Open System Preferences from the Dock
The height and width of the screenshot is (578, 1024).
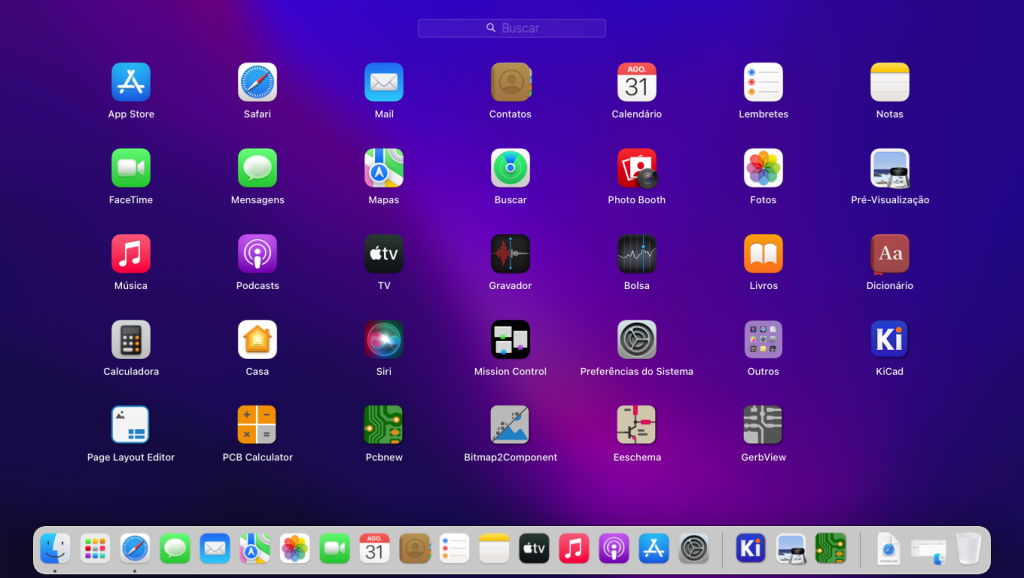pyautogui.click(x=694, y=549)
